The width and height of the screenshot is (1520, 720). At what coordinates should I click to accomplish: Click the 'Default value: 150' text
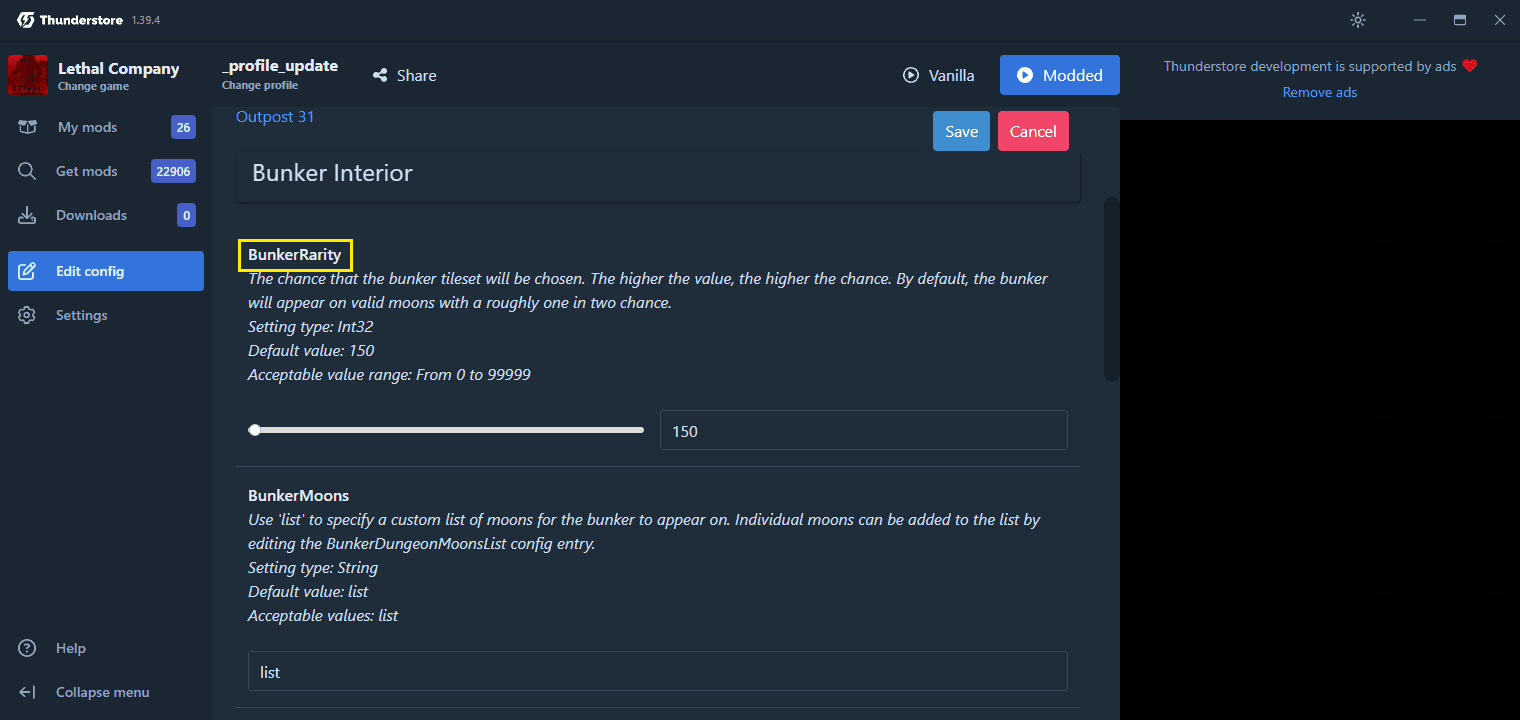click(x=311, y=351)
